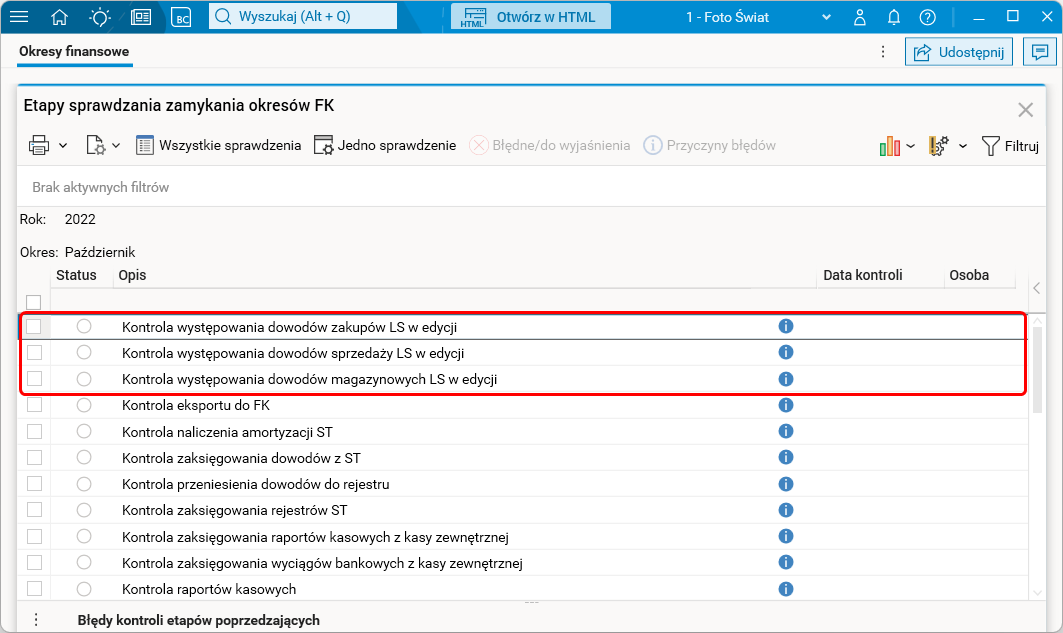The height and width of the screenshot is (633, 1063).
Task: Click the print icon
Action: (39, 146)
